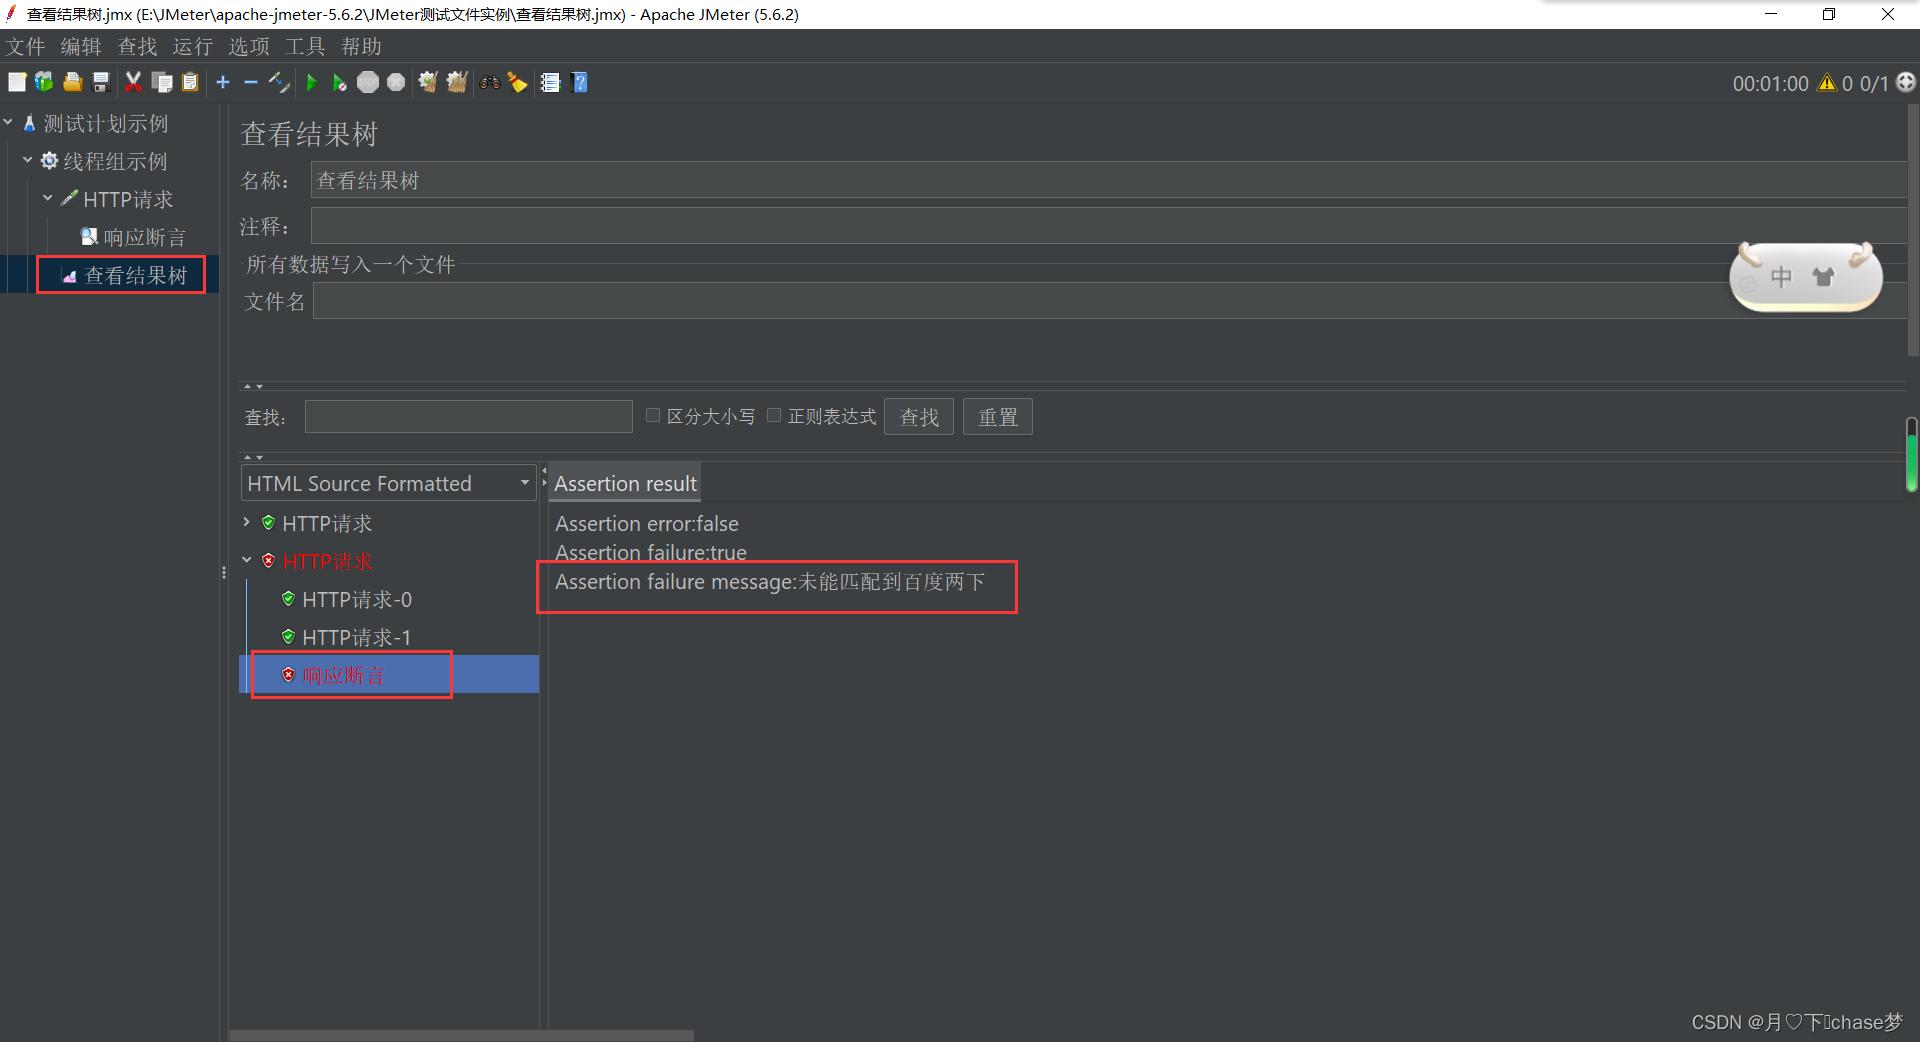Click the horizontal scrollbar at bottom

[461, 1035]
